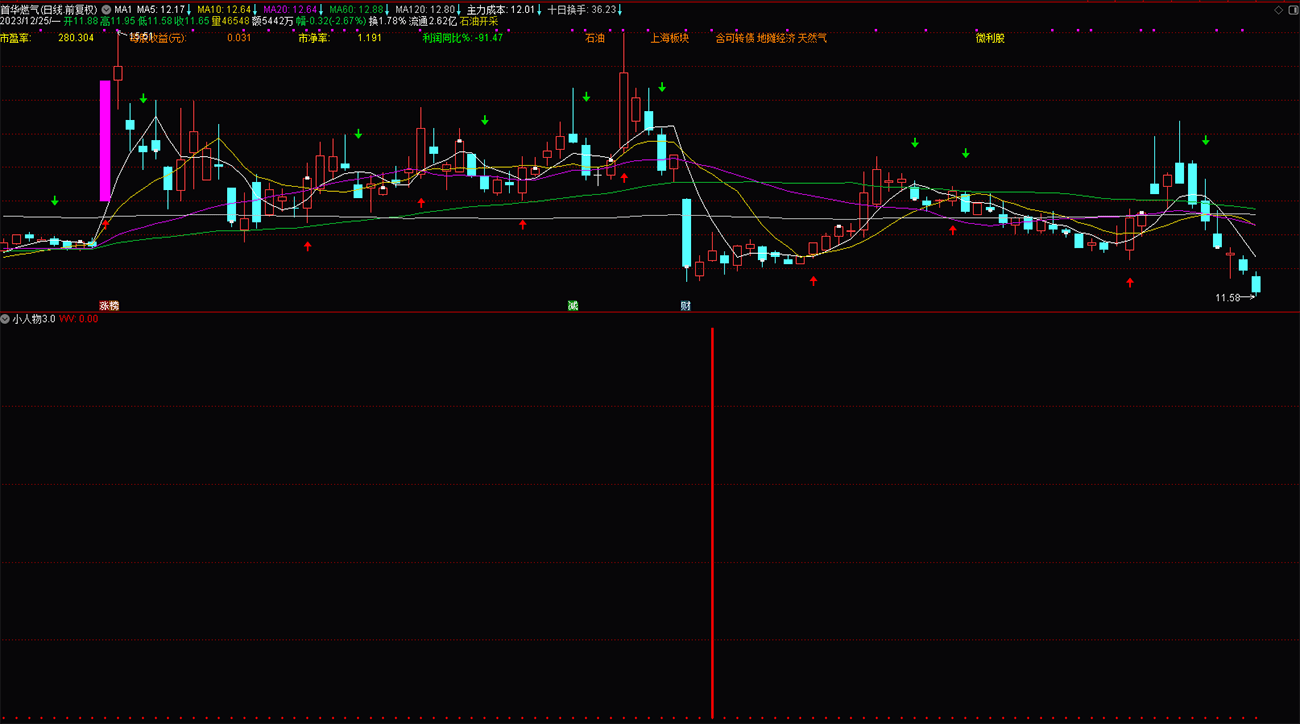
Task: Click the 财 financial report marker
Action: [686, 305]
